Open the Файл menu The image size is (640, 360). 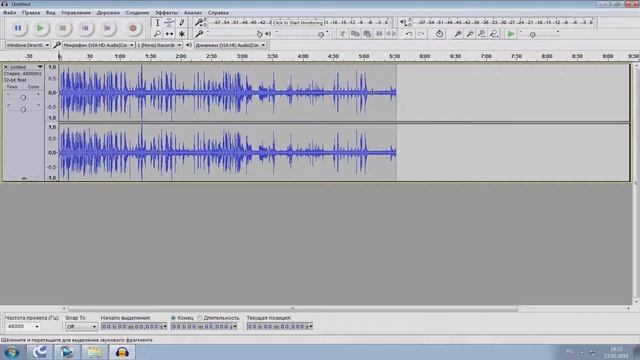tap(9, 13)
